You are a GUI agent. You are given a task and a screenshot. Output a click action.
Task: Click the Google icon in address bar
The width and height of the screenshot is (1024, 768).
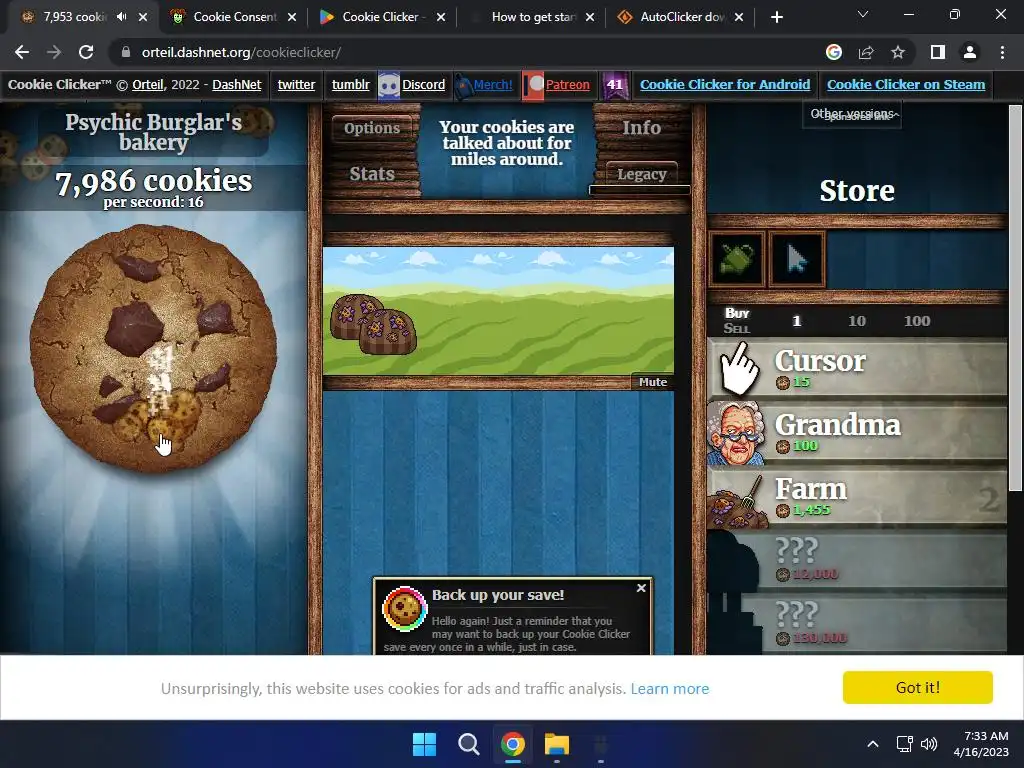834,52
